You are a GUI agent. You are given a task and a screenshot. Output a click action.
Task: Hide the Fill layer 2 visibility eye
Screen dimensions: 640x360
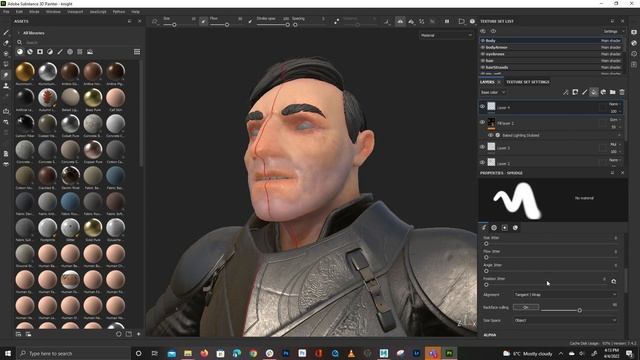pos(482,122)
